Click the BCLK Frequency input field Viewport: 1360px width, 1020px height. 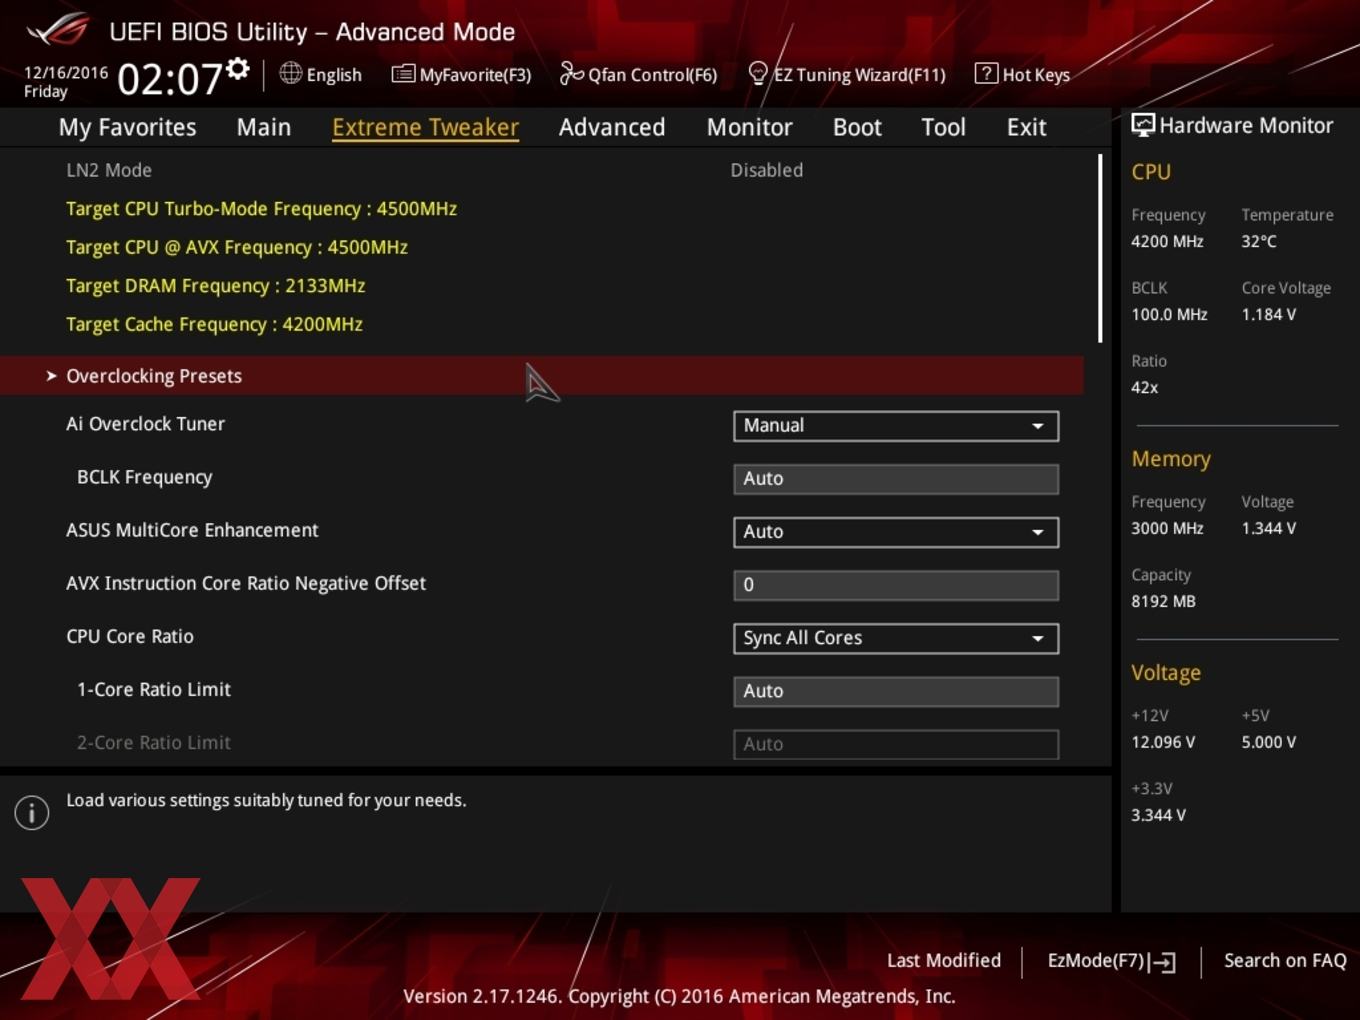tap(896, 479)
